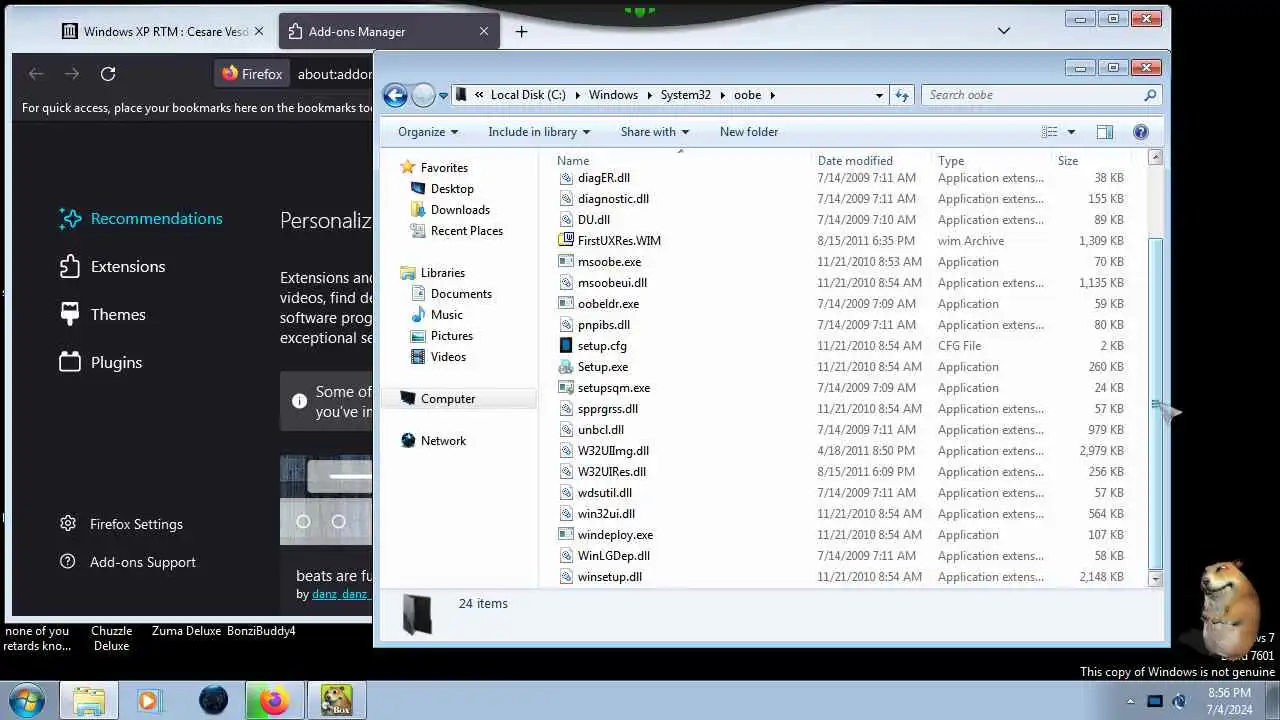Select Videos library in navigation pane
1280x720 pixels.
pos(448,357)
